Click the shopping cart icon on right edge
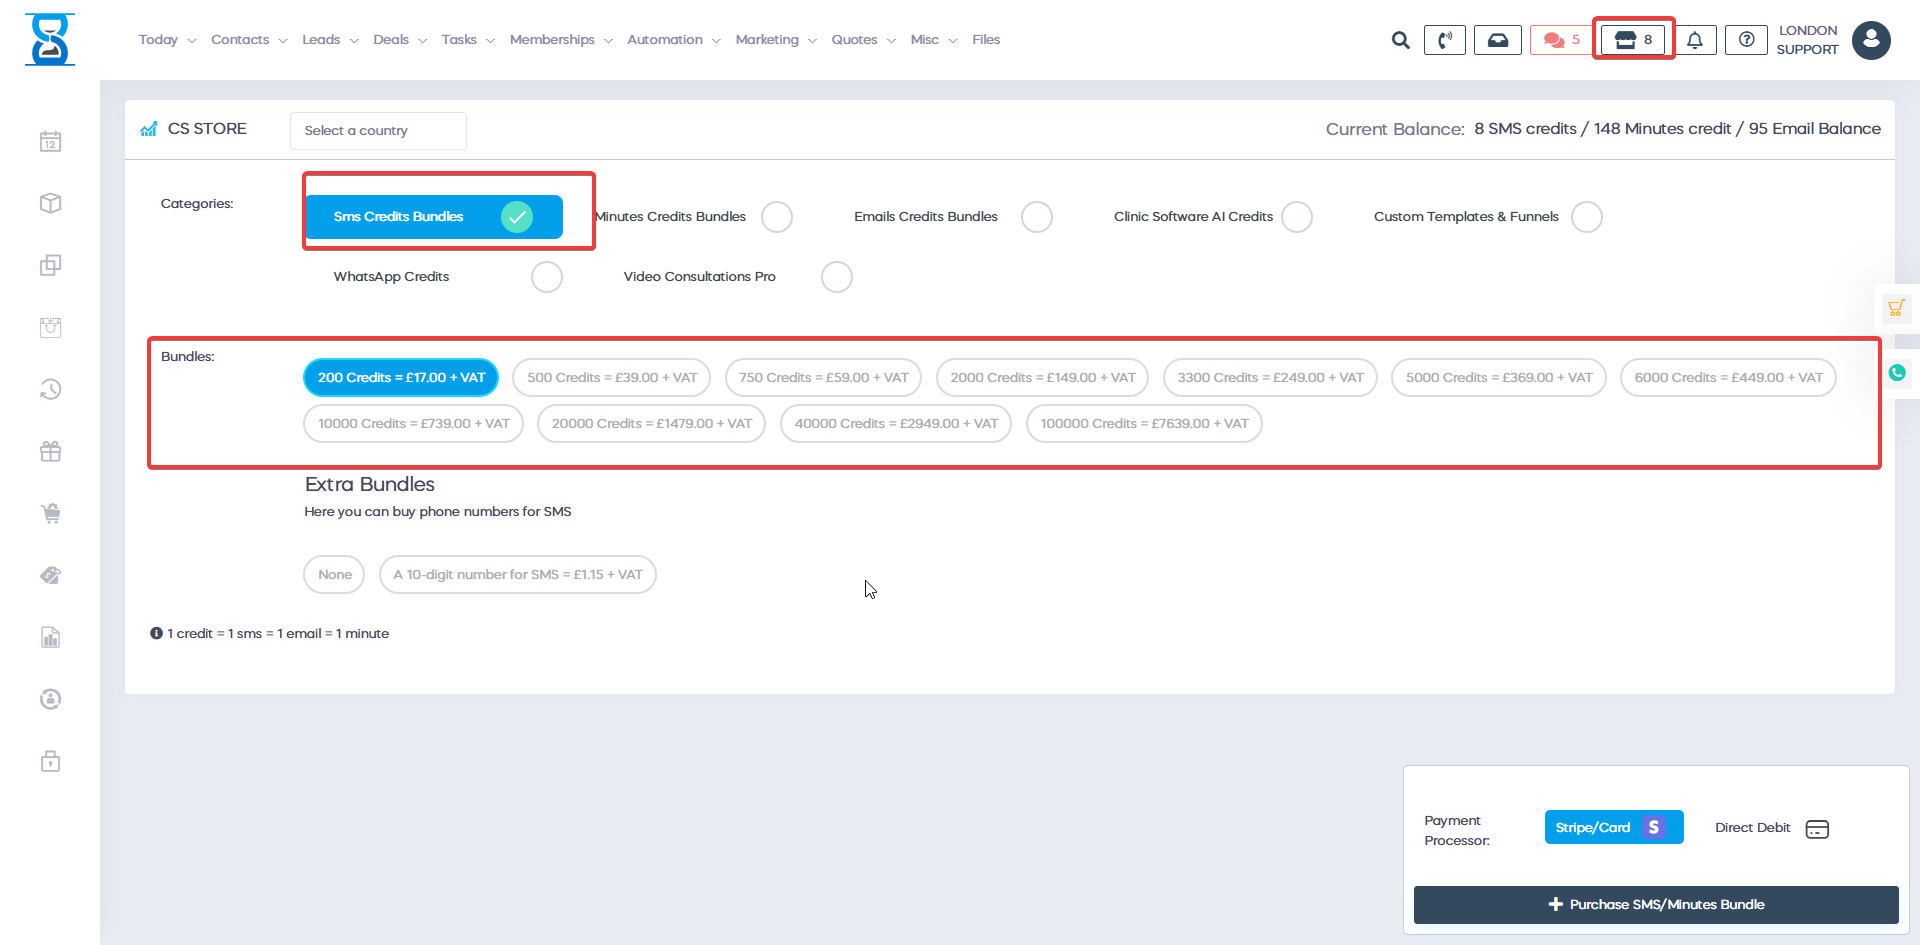Image resolution: width=1920 pixels, height=945 pixels. click(1896, 308)
